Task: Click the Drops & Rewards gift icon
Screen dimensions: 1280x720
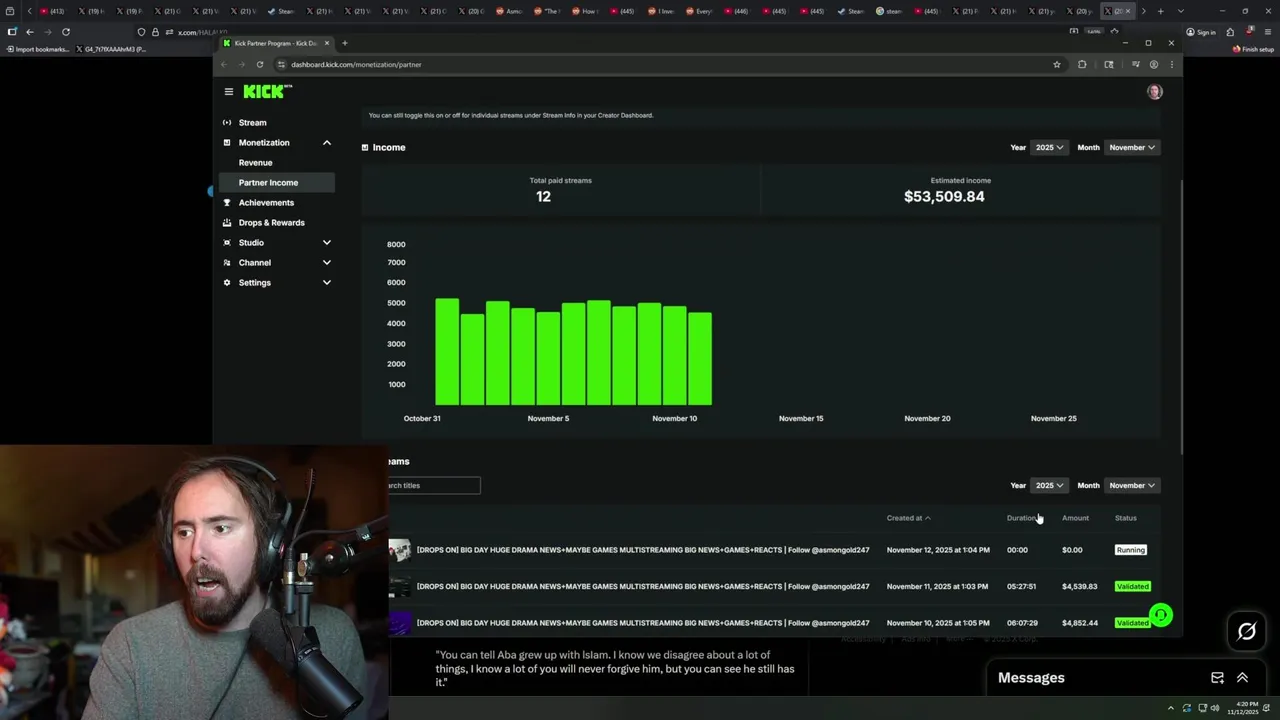Action: pyautogui.click(x=227, y=223)
